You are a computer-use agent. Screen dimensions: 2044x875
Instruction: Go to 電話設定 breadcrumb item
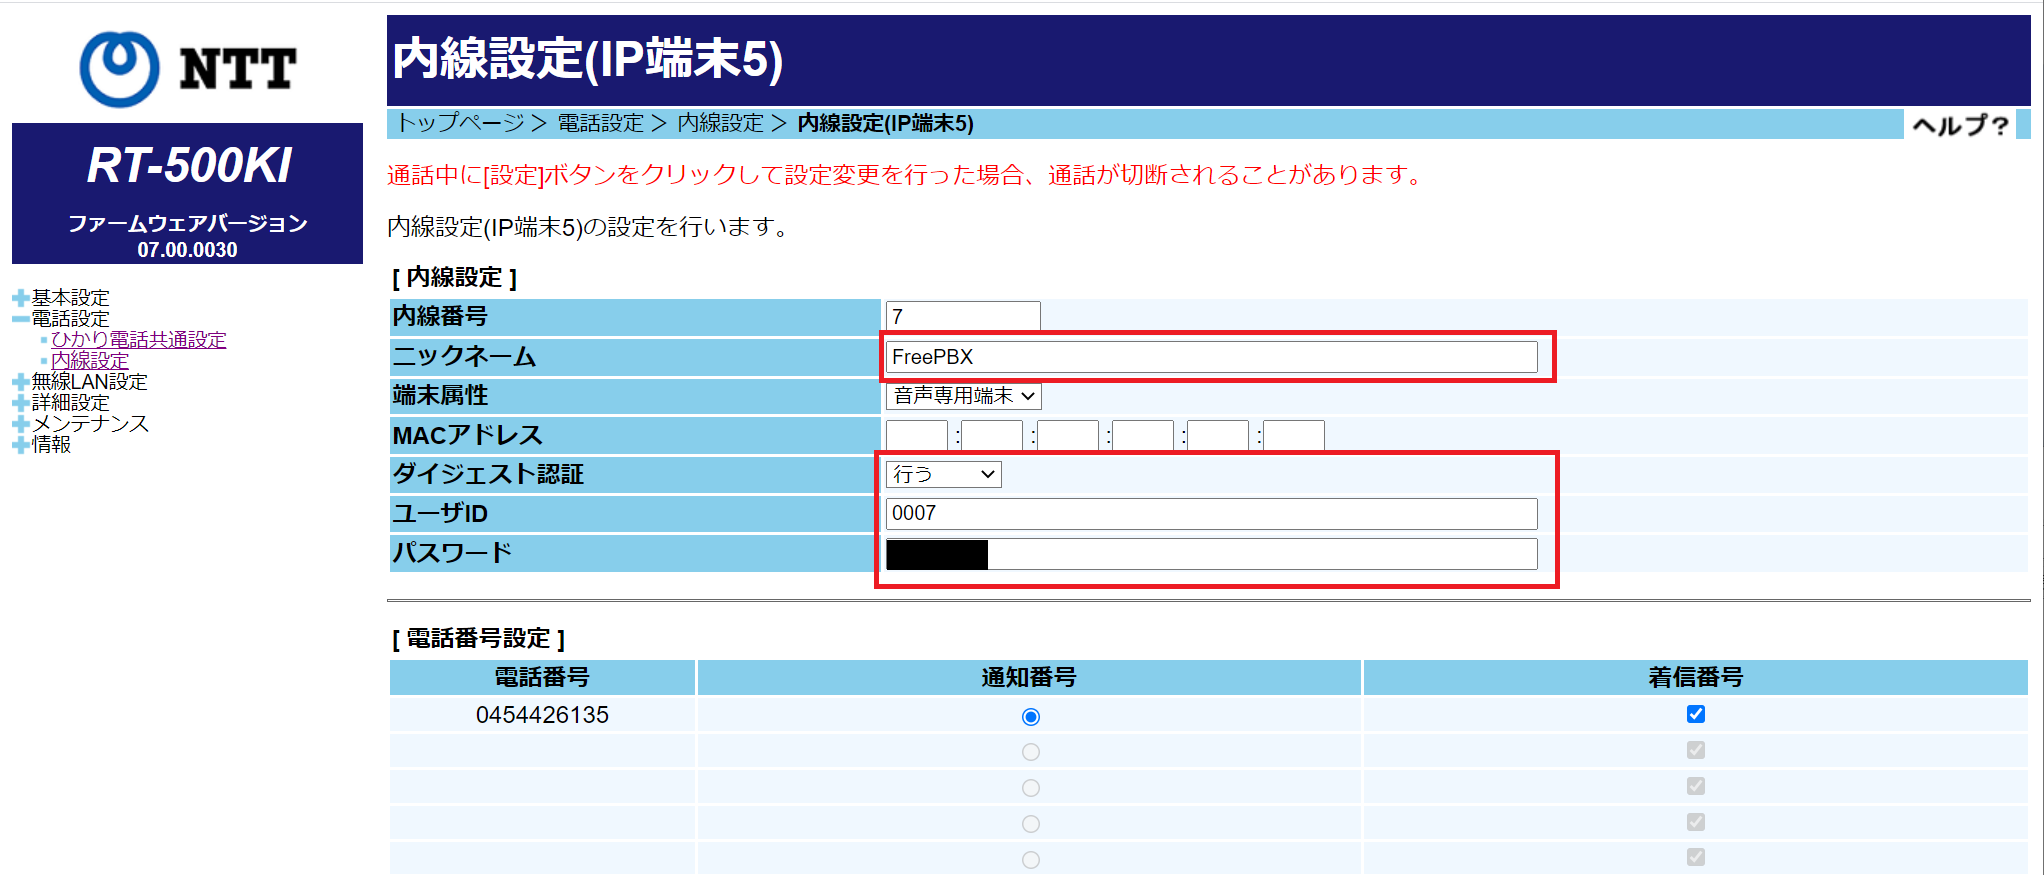point(600,123)
